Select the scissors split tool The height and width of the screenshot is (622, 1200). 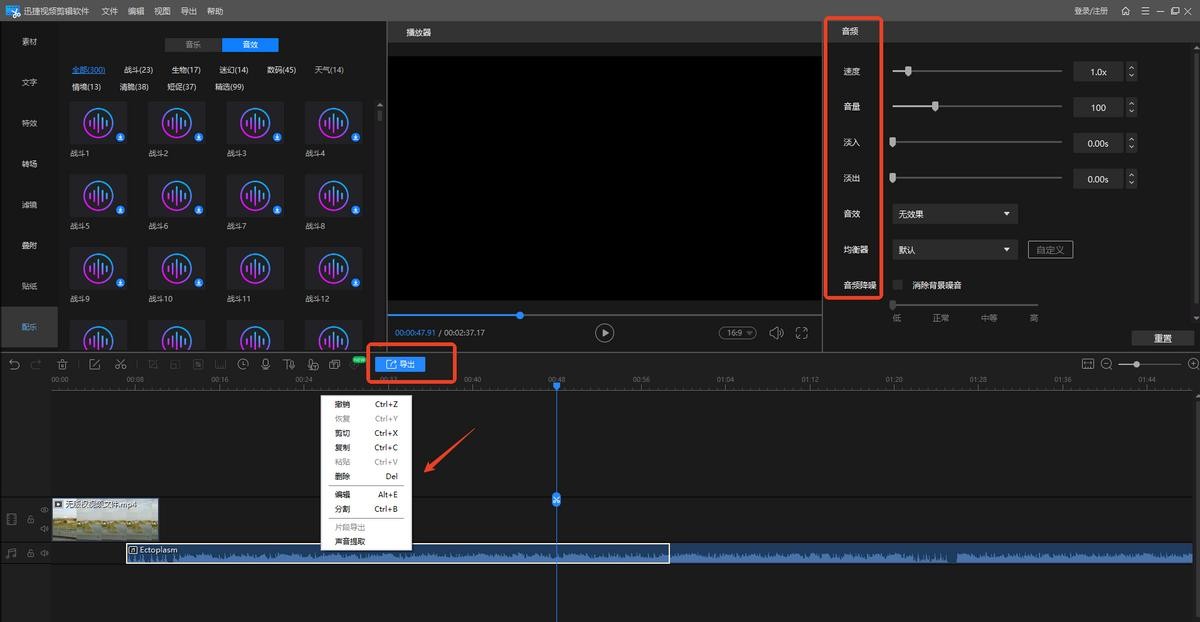pyautogui.click(x=120, y=365)
